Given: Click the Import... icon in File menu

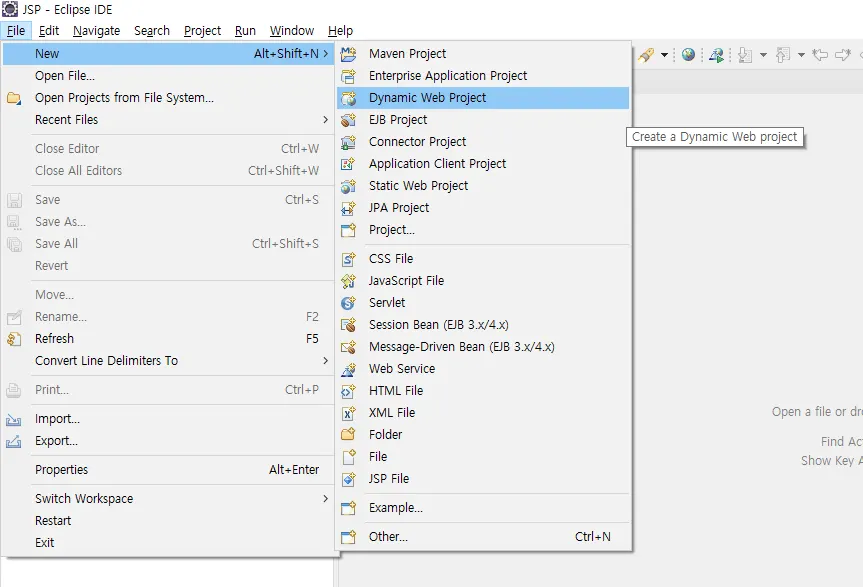Looking at the screenshot, I should [x=14, y=420].
